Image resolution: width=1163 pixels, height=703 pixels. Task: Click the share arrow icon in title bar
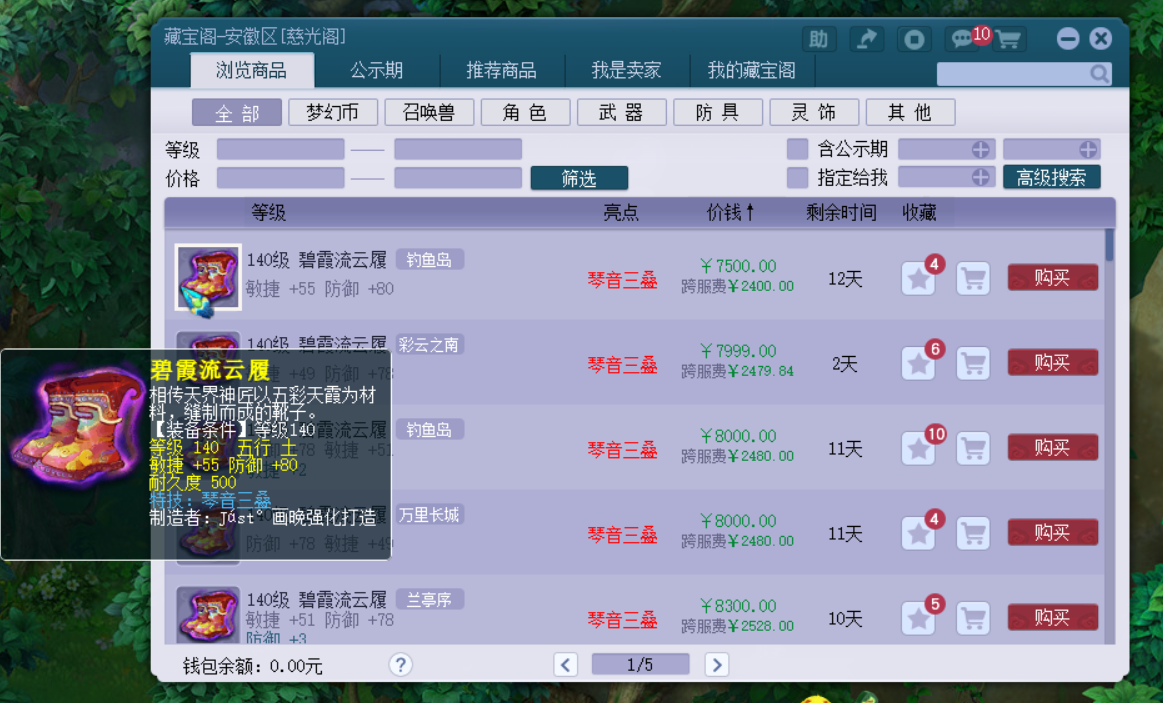point(866,39)
